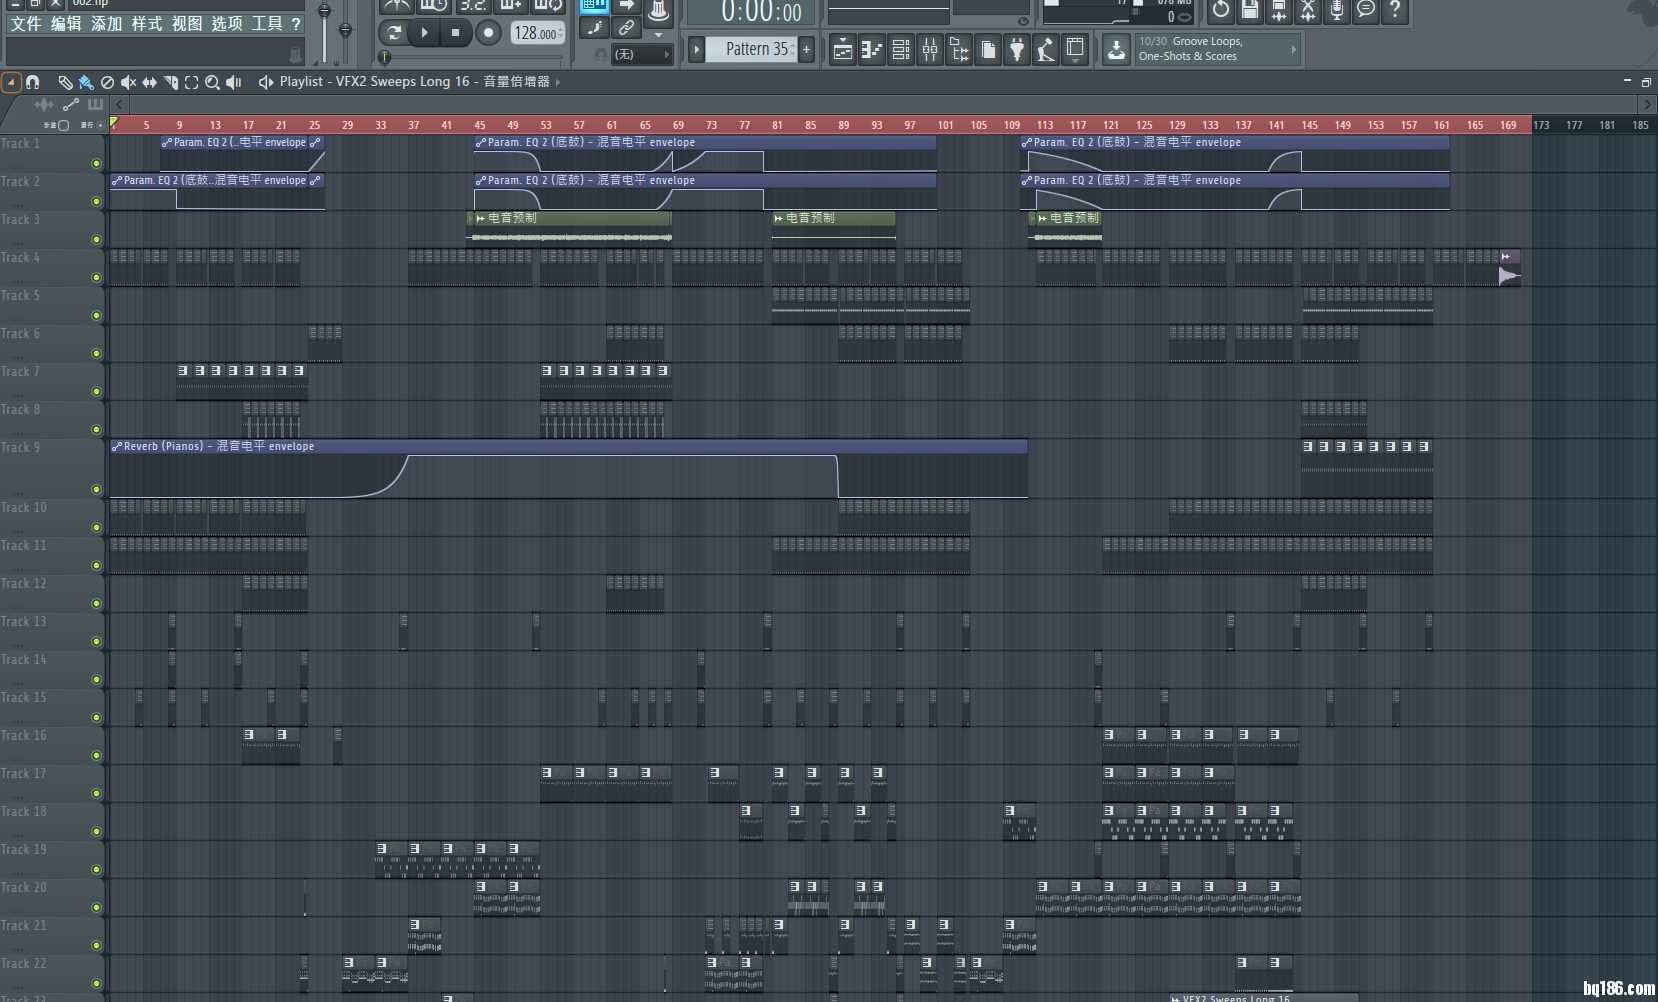Mute Track 3 with its green light
Viewport: 1658px width, 1002px height.
tap(97, 239)
